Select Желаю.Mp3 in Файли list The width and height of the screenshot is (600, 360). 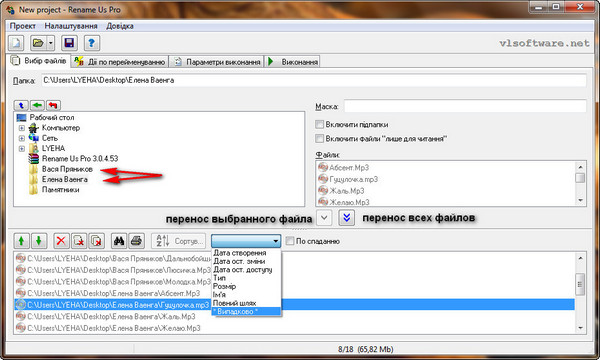coord(349,202)
